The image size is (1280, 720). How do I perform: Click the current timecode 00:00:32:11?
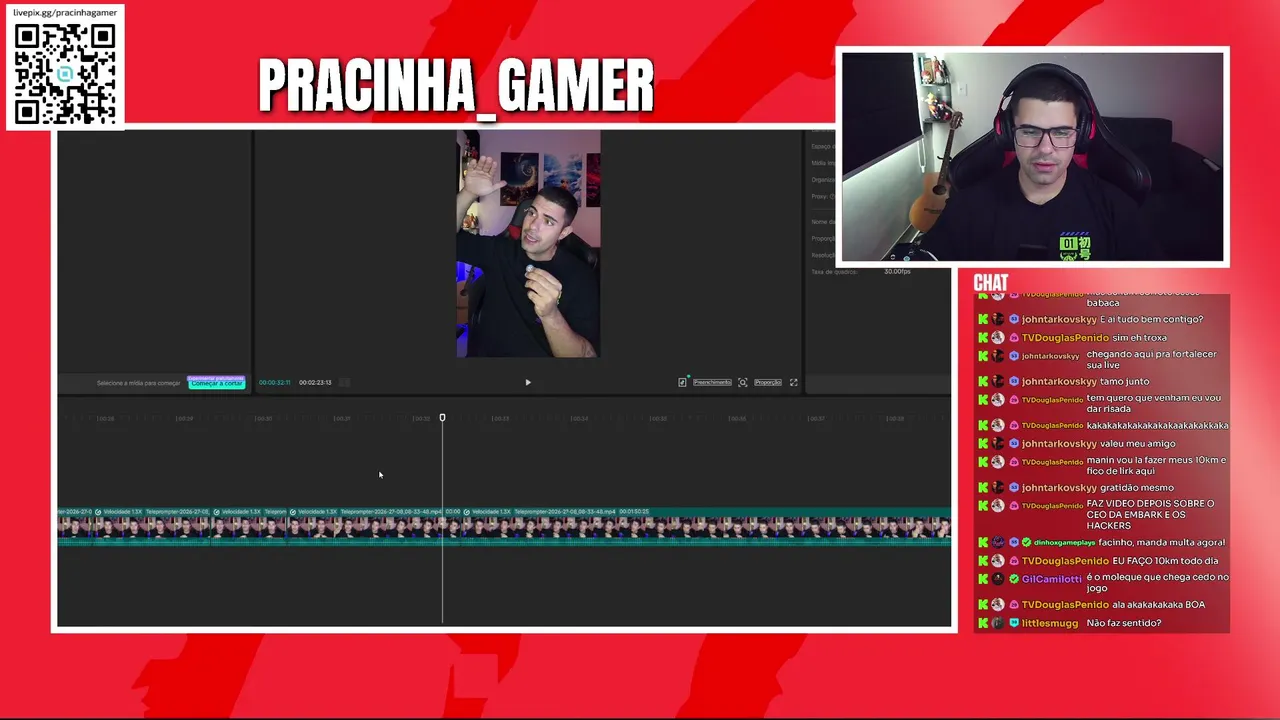[274, 382]
